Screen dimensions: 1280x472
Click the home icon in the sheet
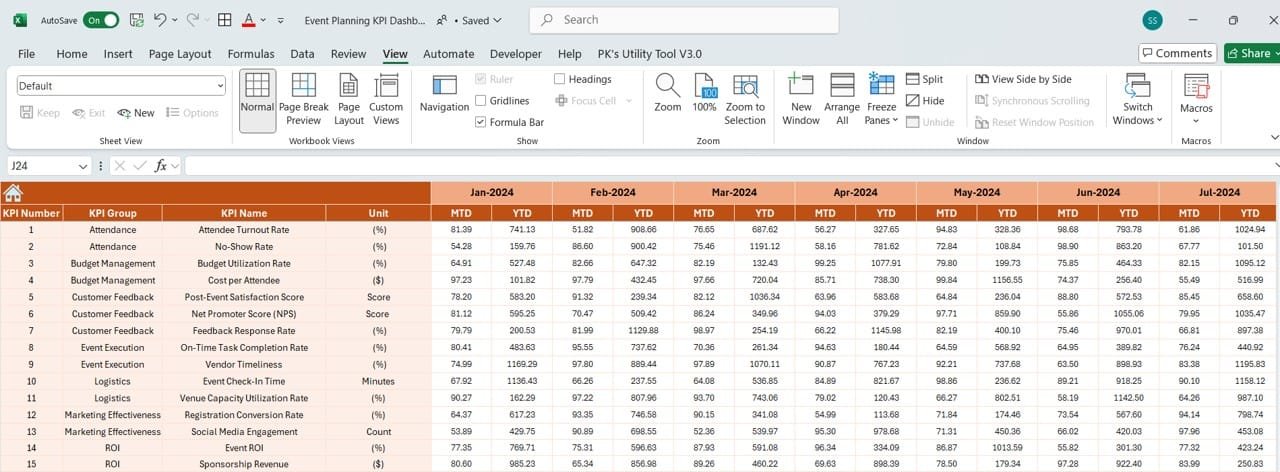[14, 193]
